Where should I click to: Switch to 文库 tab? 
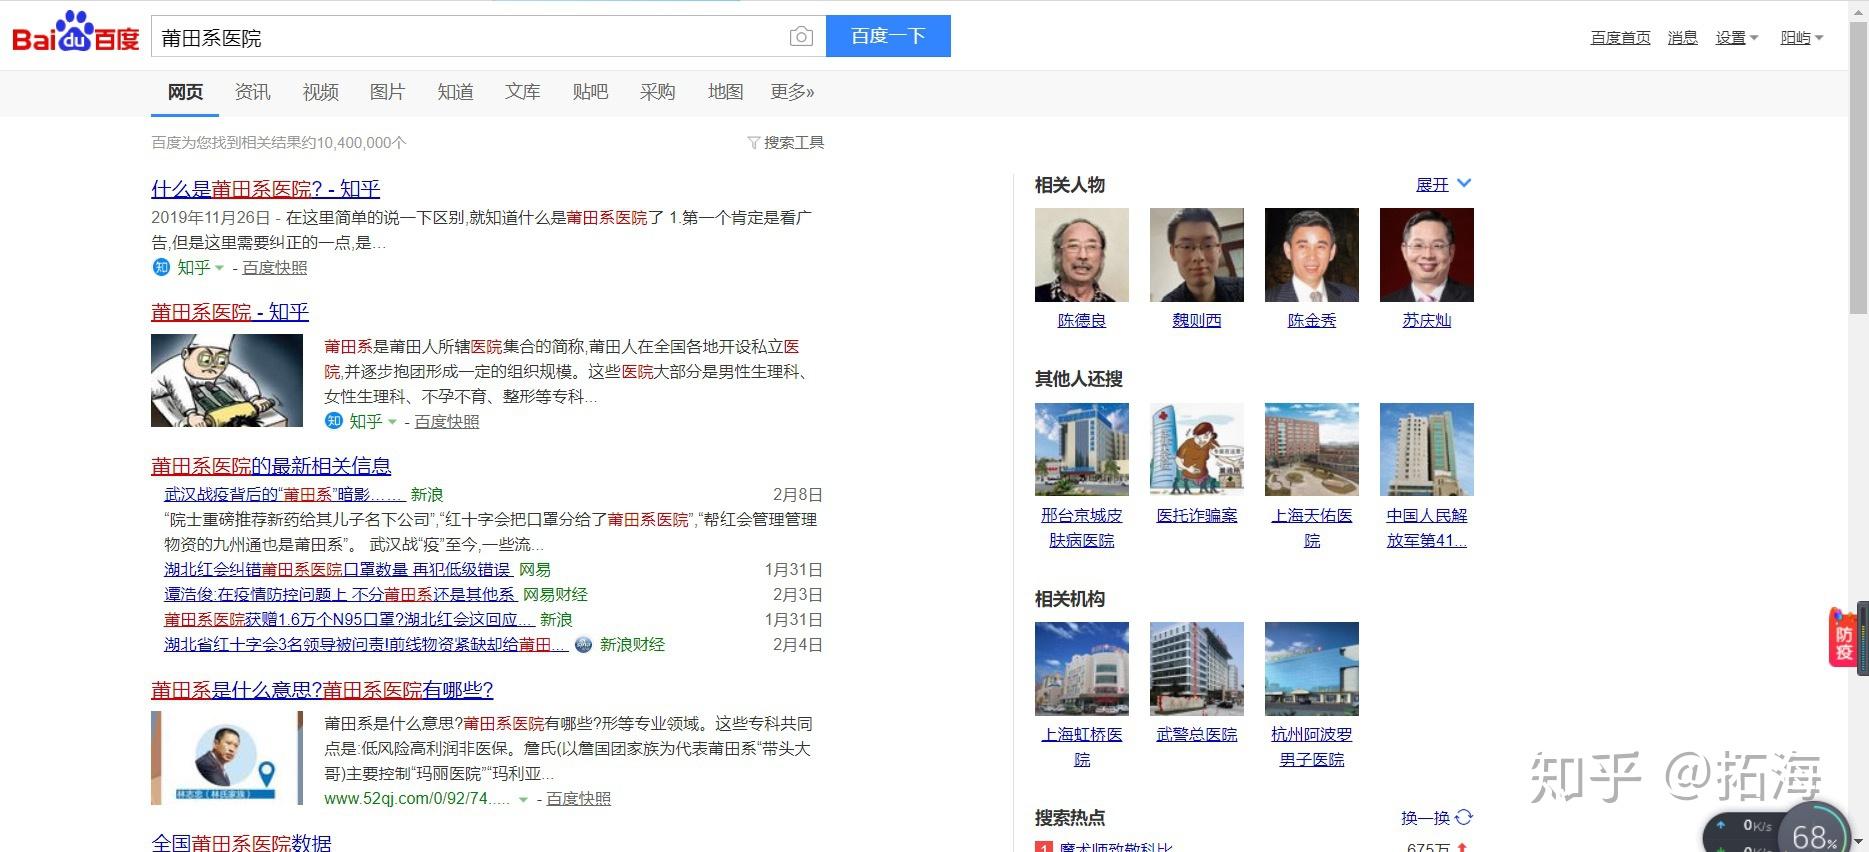click(x=523, y=92)
